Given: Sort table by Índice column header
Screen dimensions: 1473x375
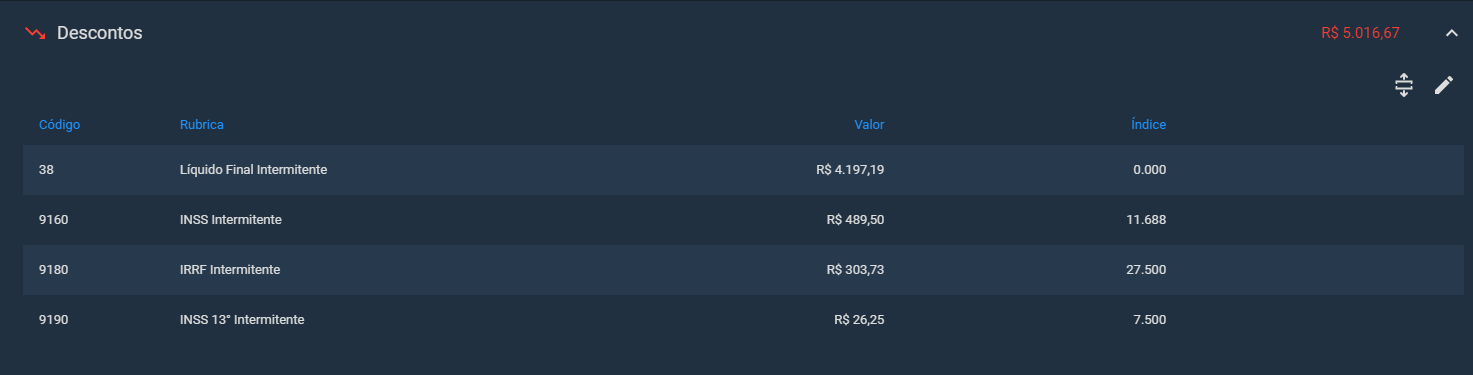Looking at the screenshot, I should coord(1148,125).
